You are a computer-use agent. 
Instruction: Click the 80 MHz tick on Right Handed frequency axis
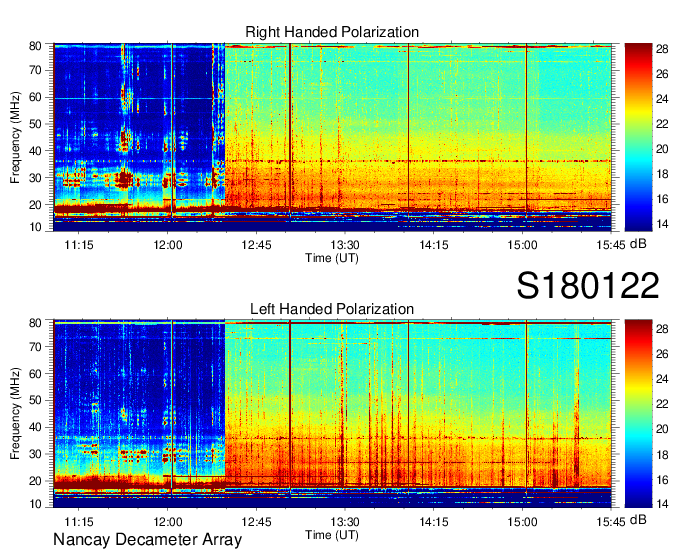click(x=36, y=46)
